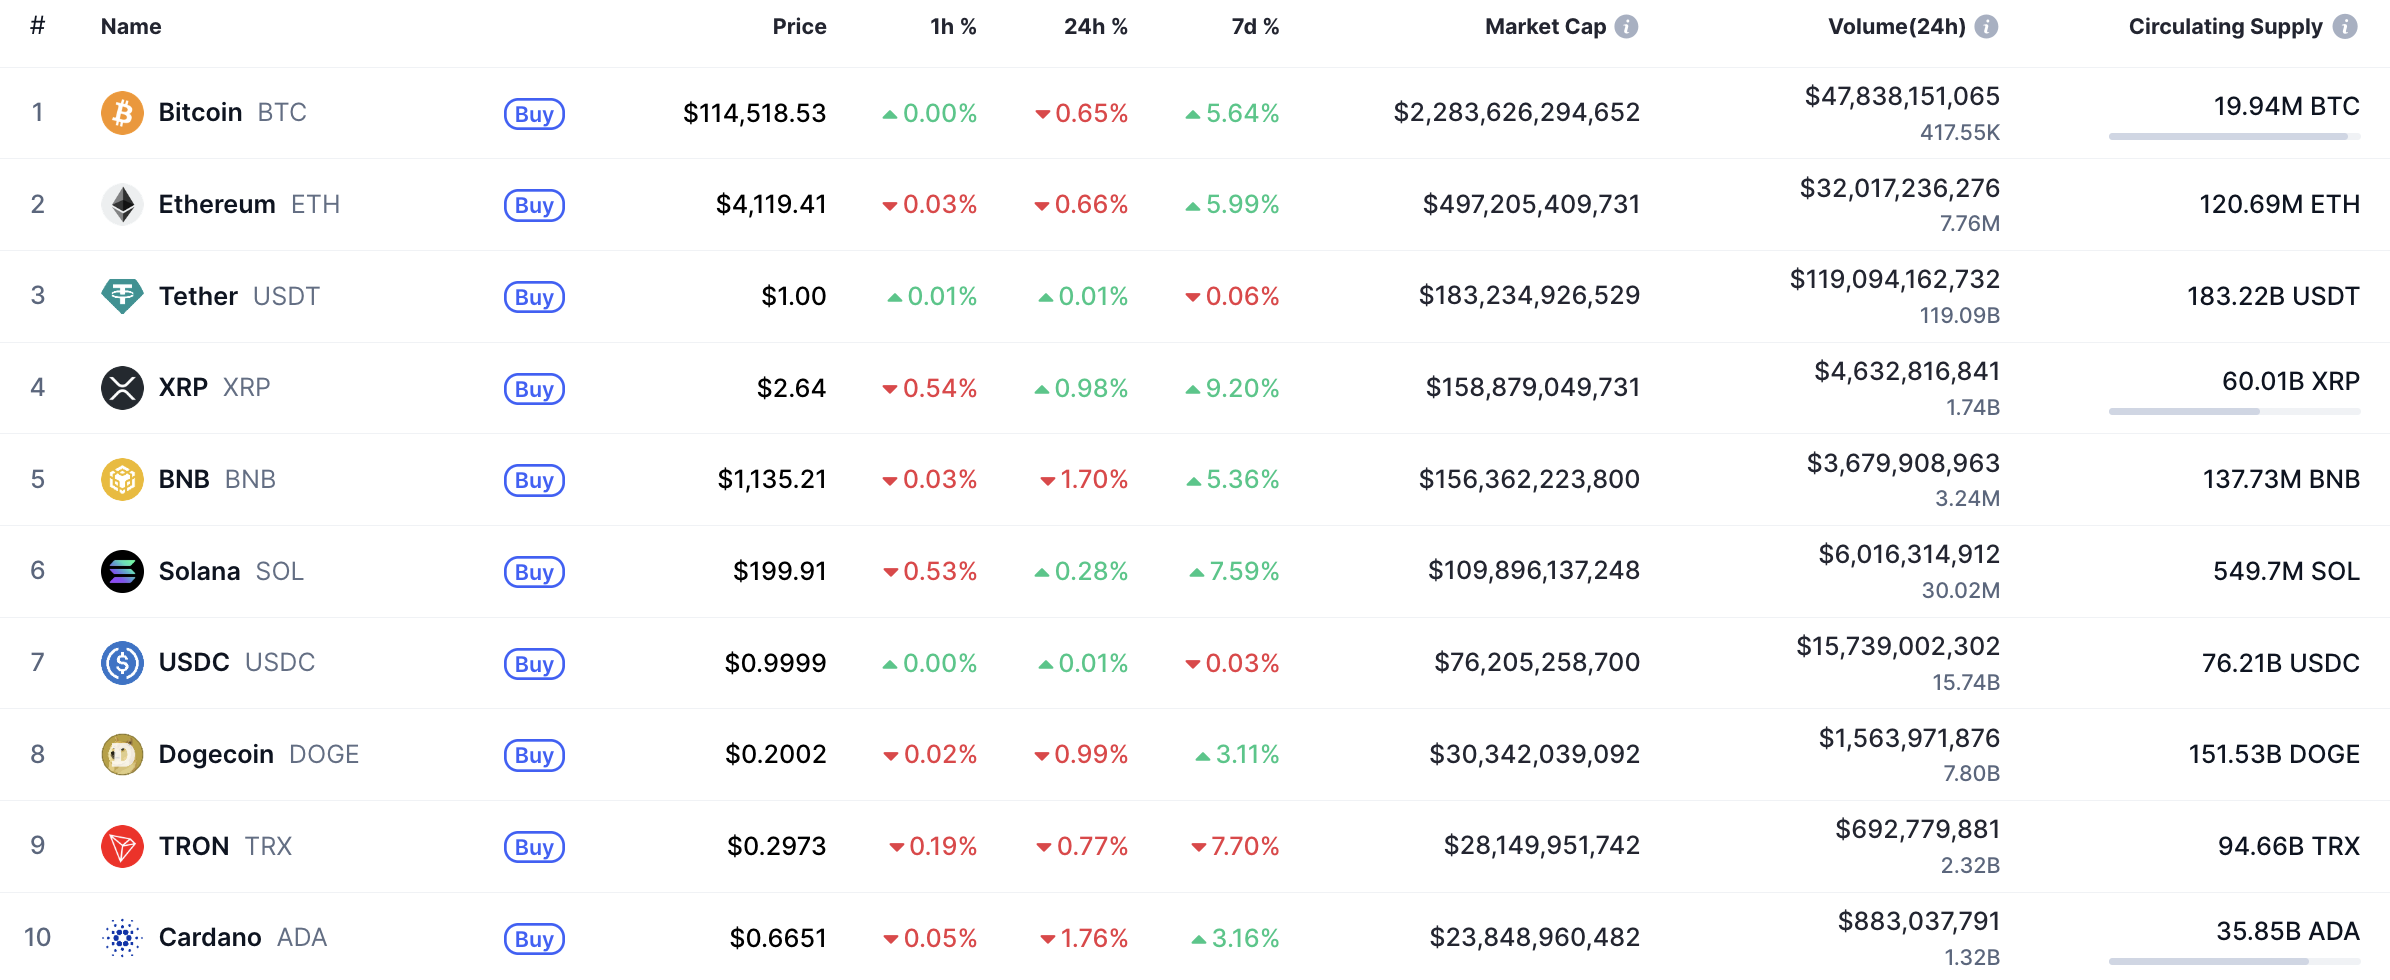Screen dimensions: 2390x980
Task: Click the Cardano logo icon
Action: tap(122, 938)
